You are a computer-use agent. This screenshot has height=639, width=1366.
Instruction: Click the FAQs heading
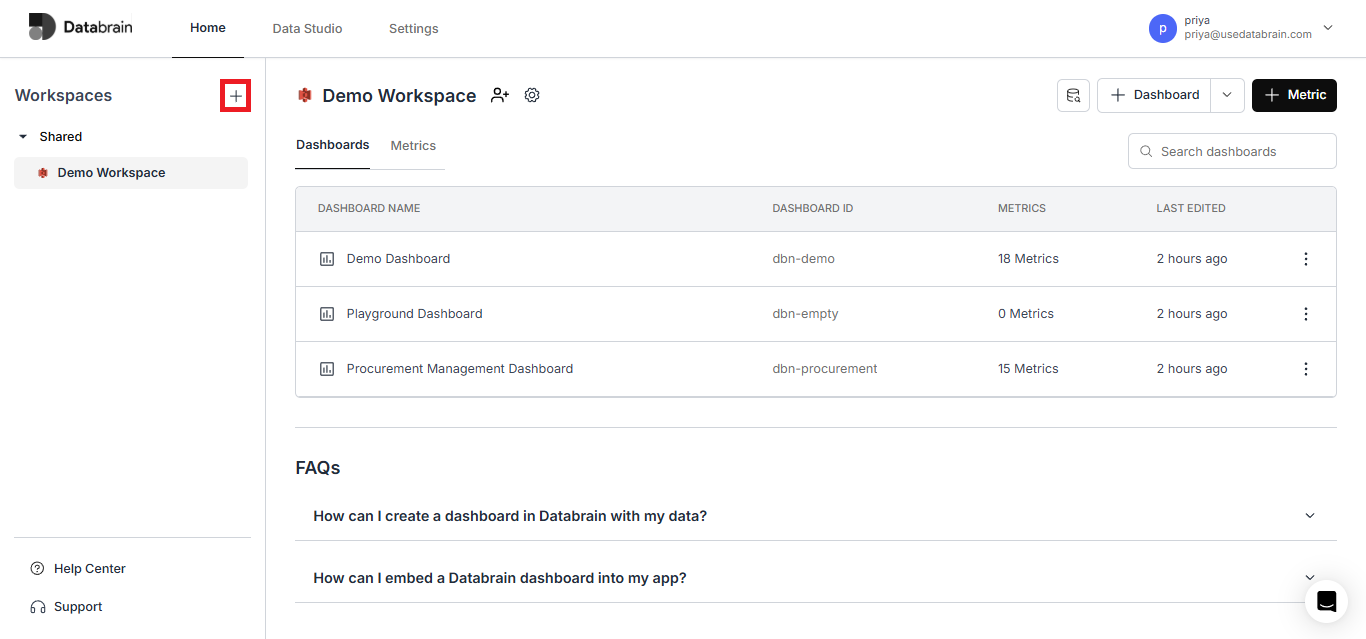[318, 468]
